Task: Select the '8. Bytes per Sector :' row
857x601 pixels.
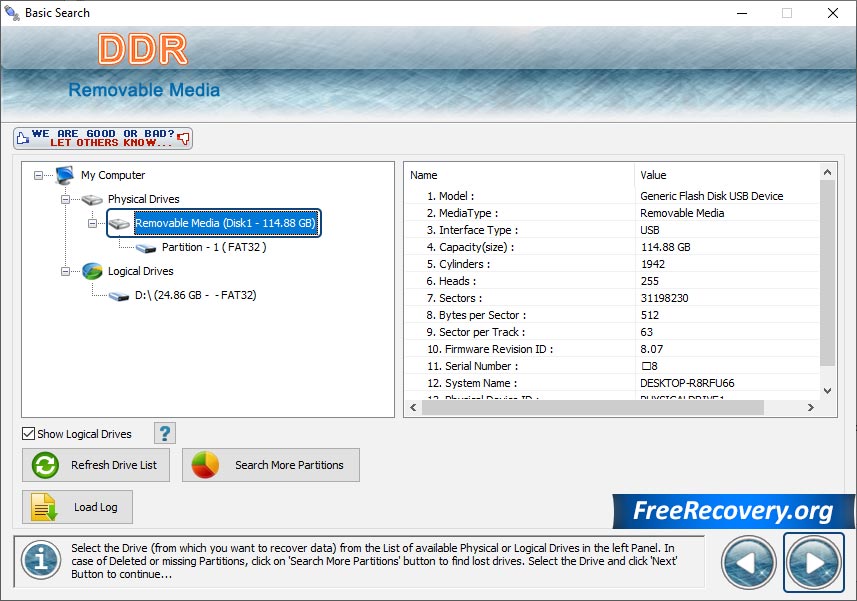Action: pyautogui.click(x=612, y=315)
